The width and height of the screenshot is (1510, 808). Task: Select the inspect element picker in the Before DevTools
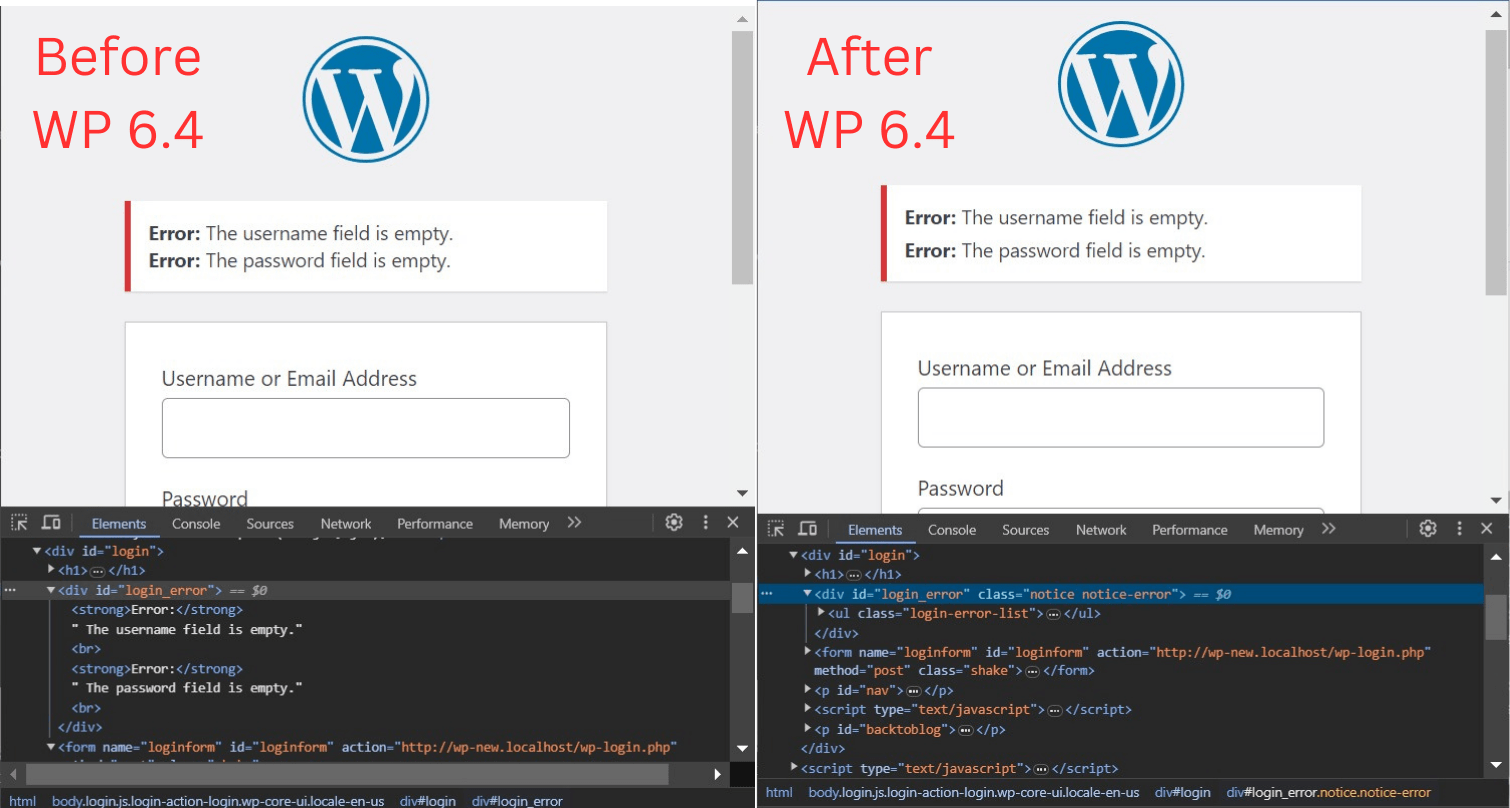pos(19,522)
